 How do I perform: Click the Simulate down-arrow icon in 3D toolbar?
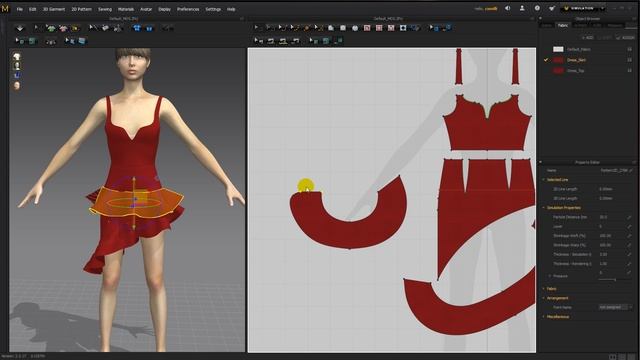[x=20, y=28]
